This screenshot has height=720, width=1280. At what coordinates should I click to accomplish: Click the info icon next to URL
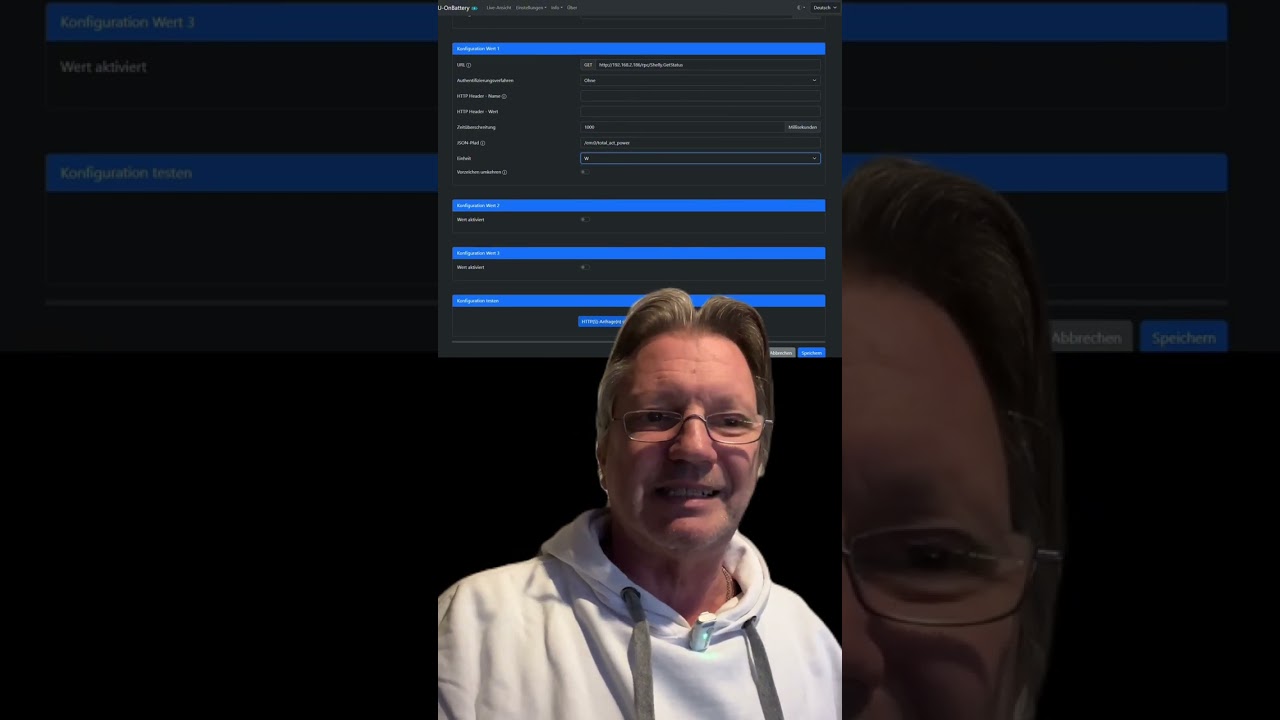[x=469, y=65]
